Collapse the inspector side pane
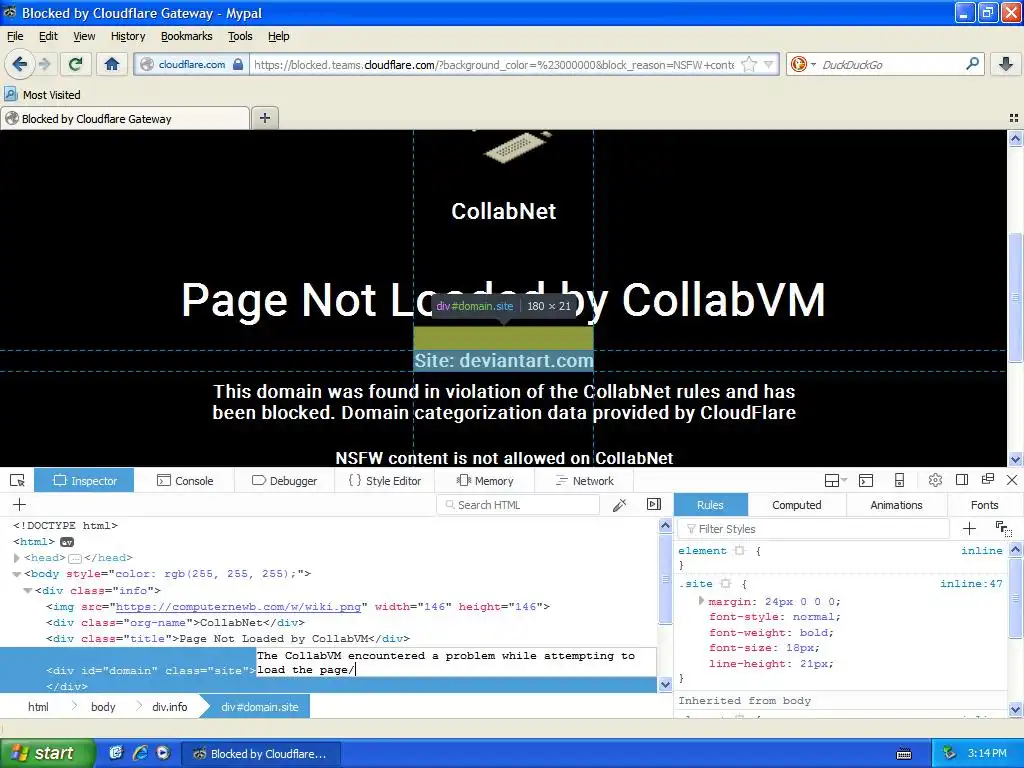 click(x=654, y=504)
